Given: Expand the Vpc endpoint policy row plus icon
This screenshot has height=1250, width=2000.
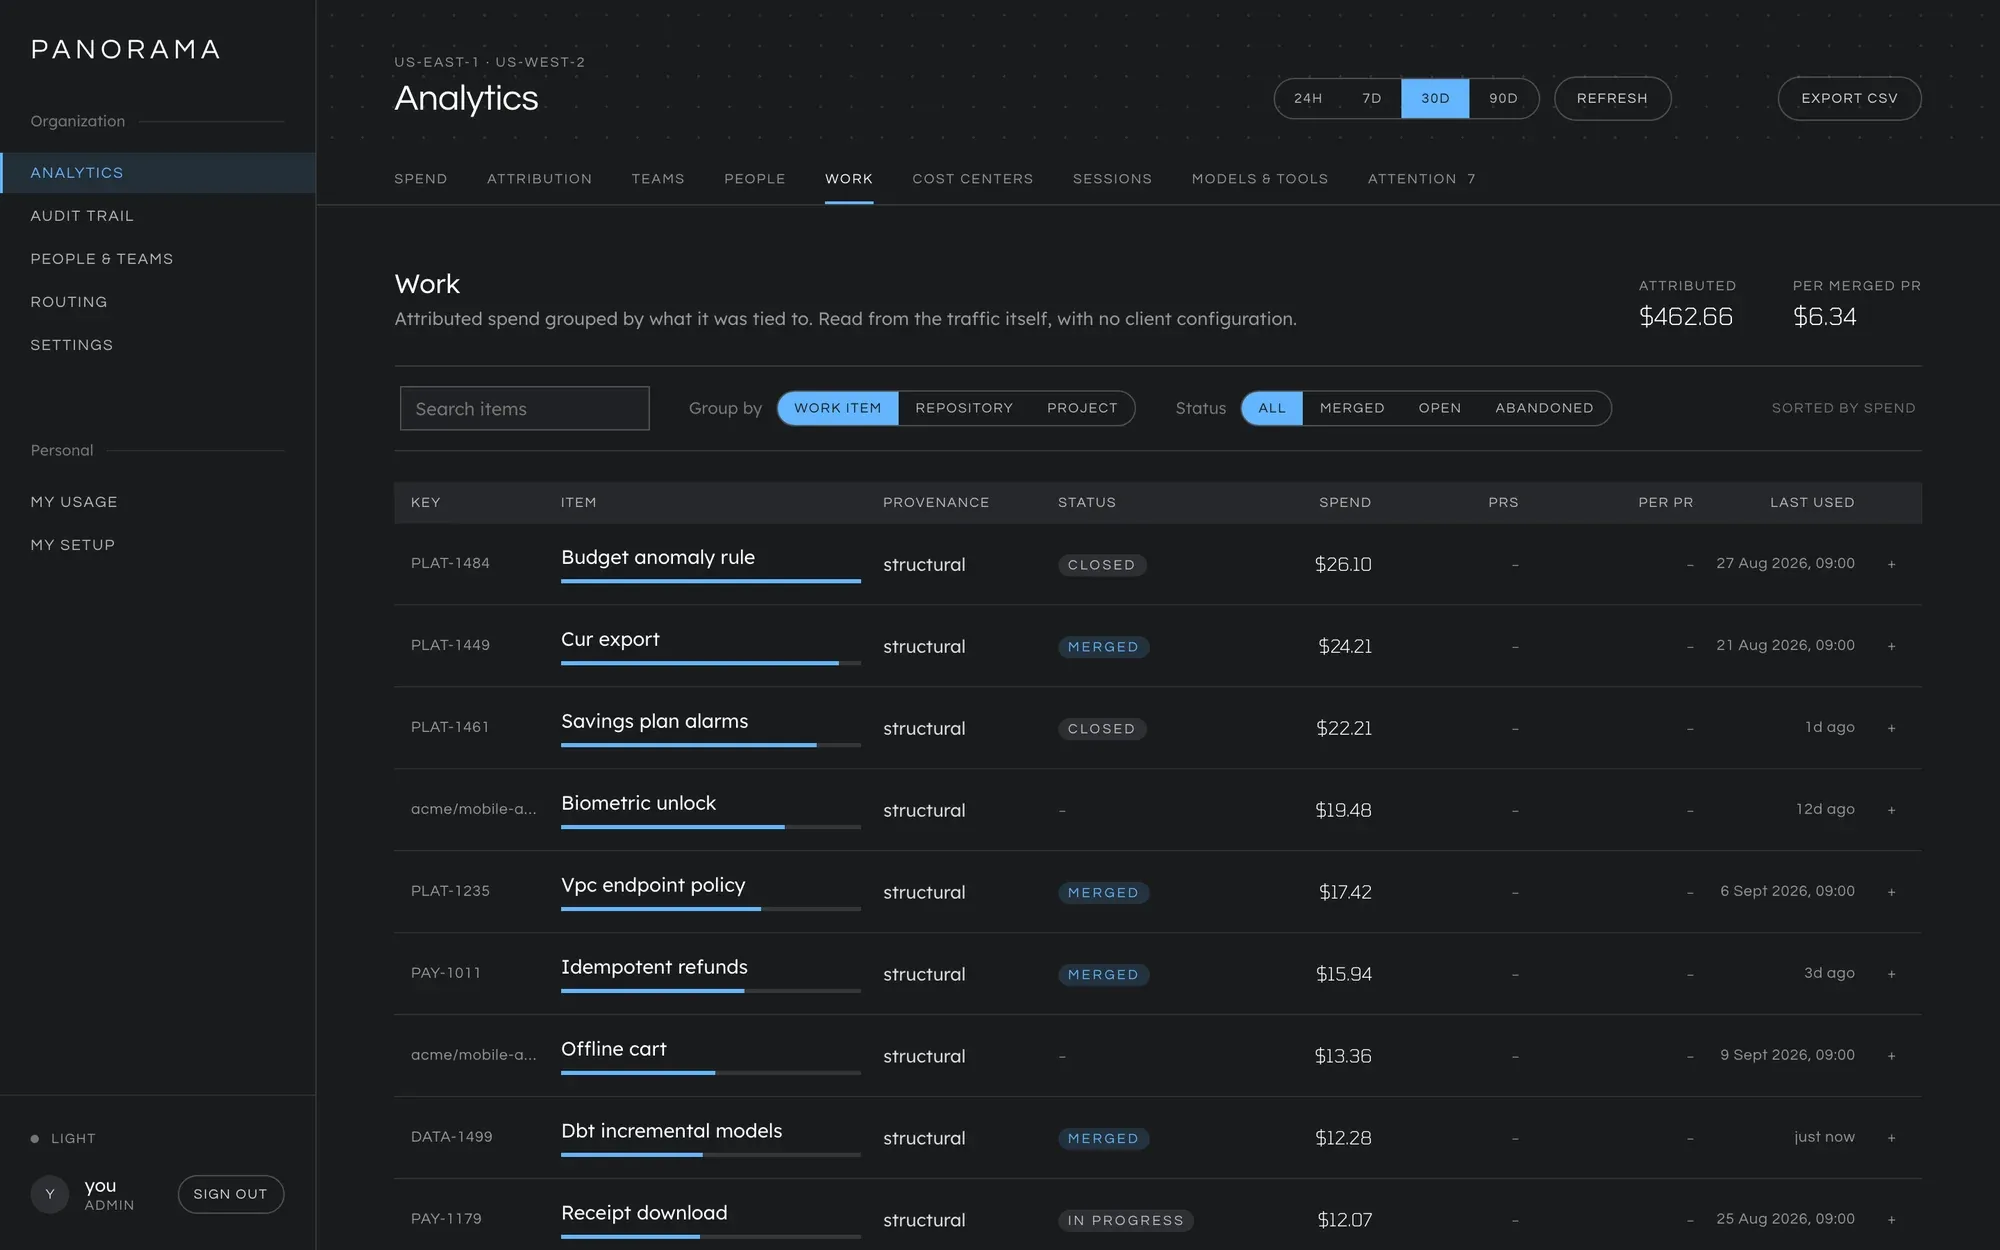Looking at the screenshot, I should click(x=1891, y=892).
